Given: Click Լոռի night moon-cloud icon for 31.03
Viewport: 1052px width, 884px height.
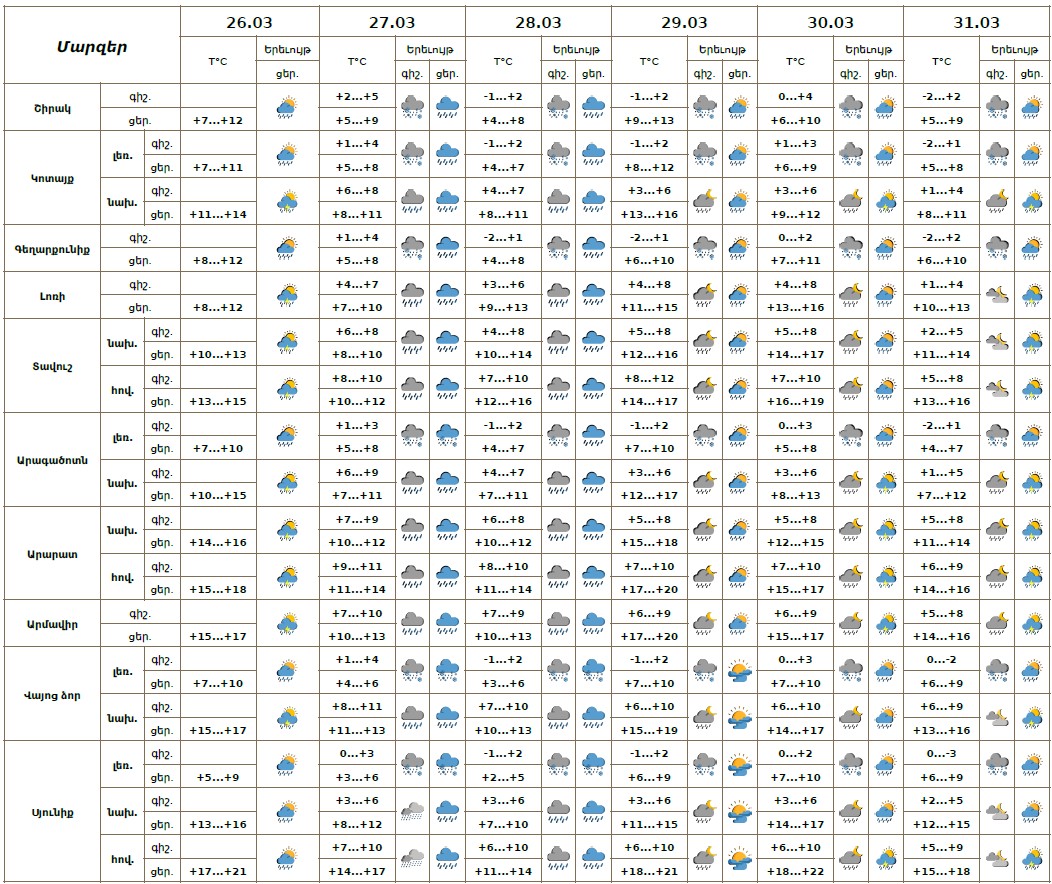Looking at the screenshot, I should pyautogui.click(x=997, y=294).
